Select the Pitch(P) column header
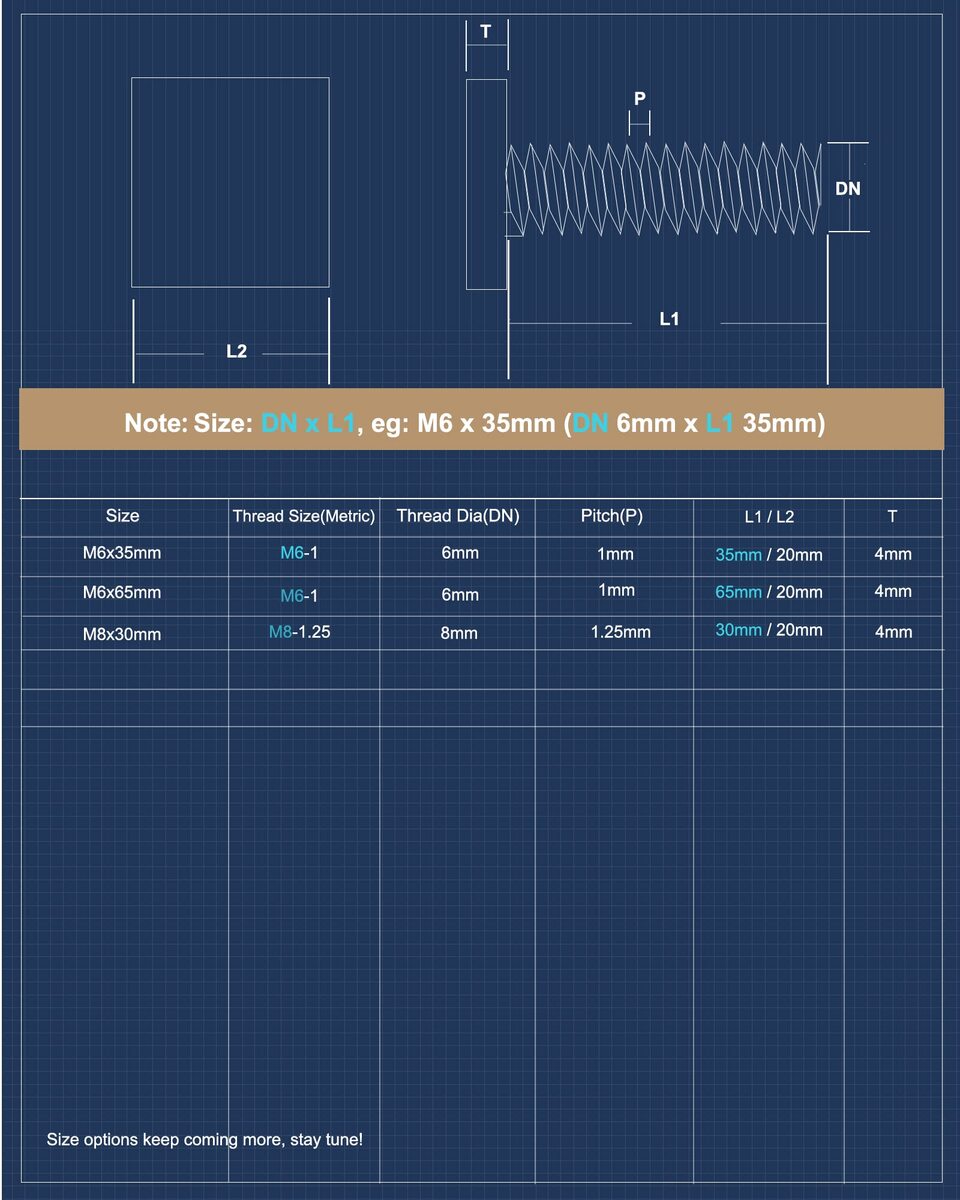 click(x=612, y=516)
